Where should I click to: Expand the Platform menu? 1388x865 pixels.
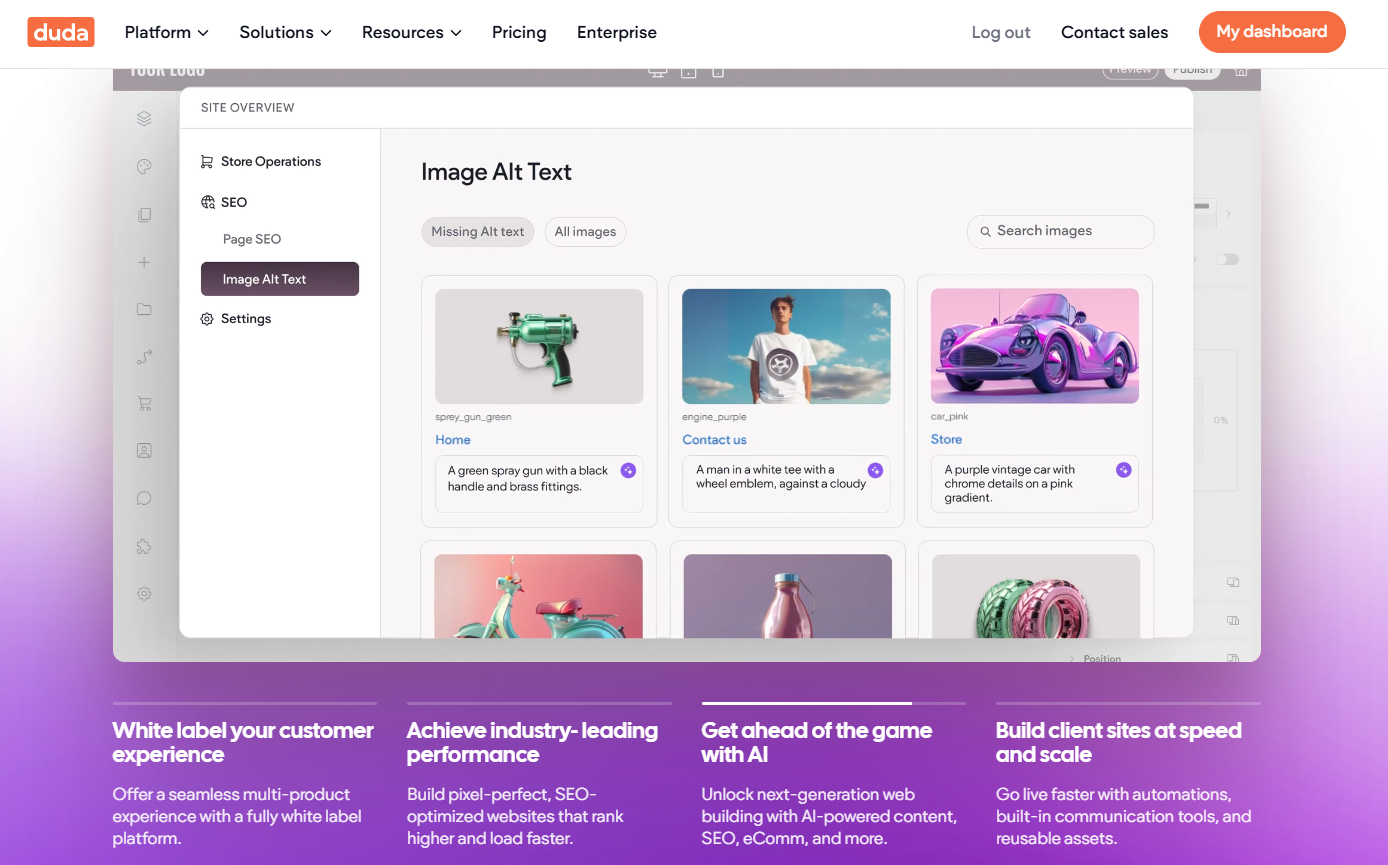pos(166,32)
